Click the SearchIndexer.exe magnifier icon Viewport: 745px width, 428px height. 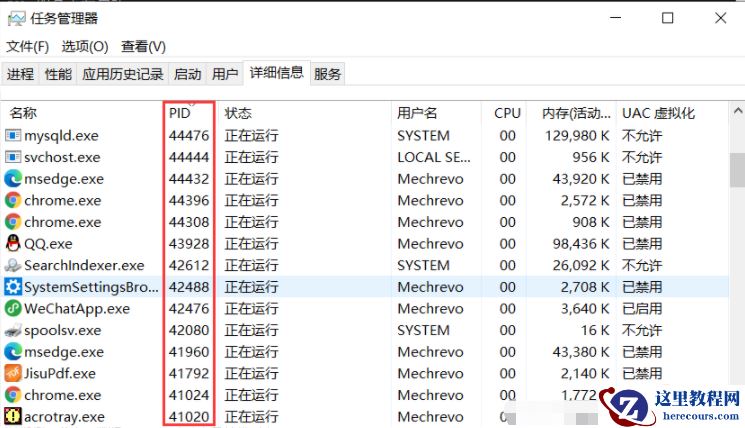click(x=13, y=266)
